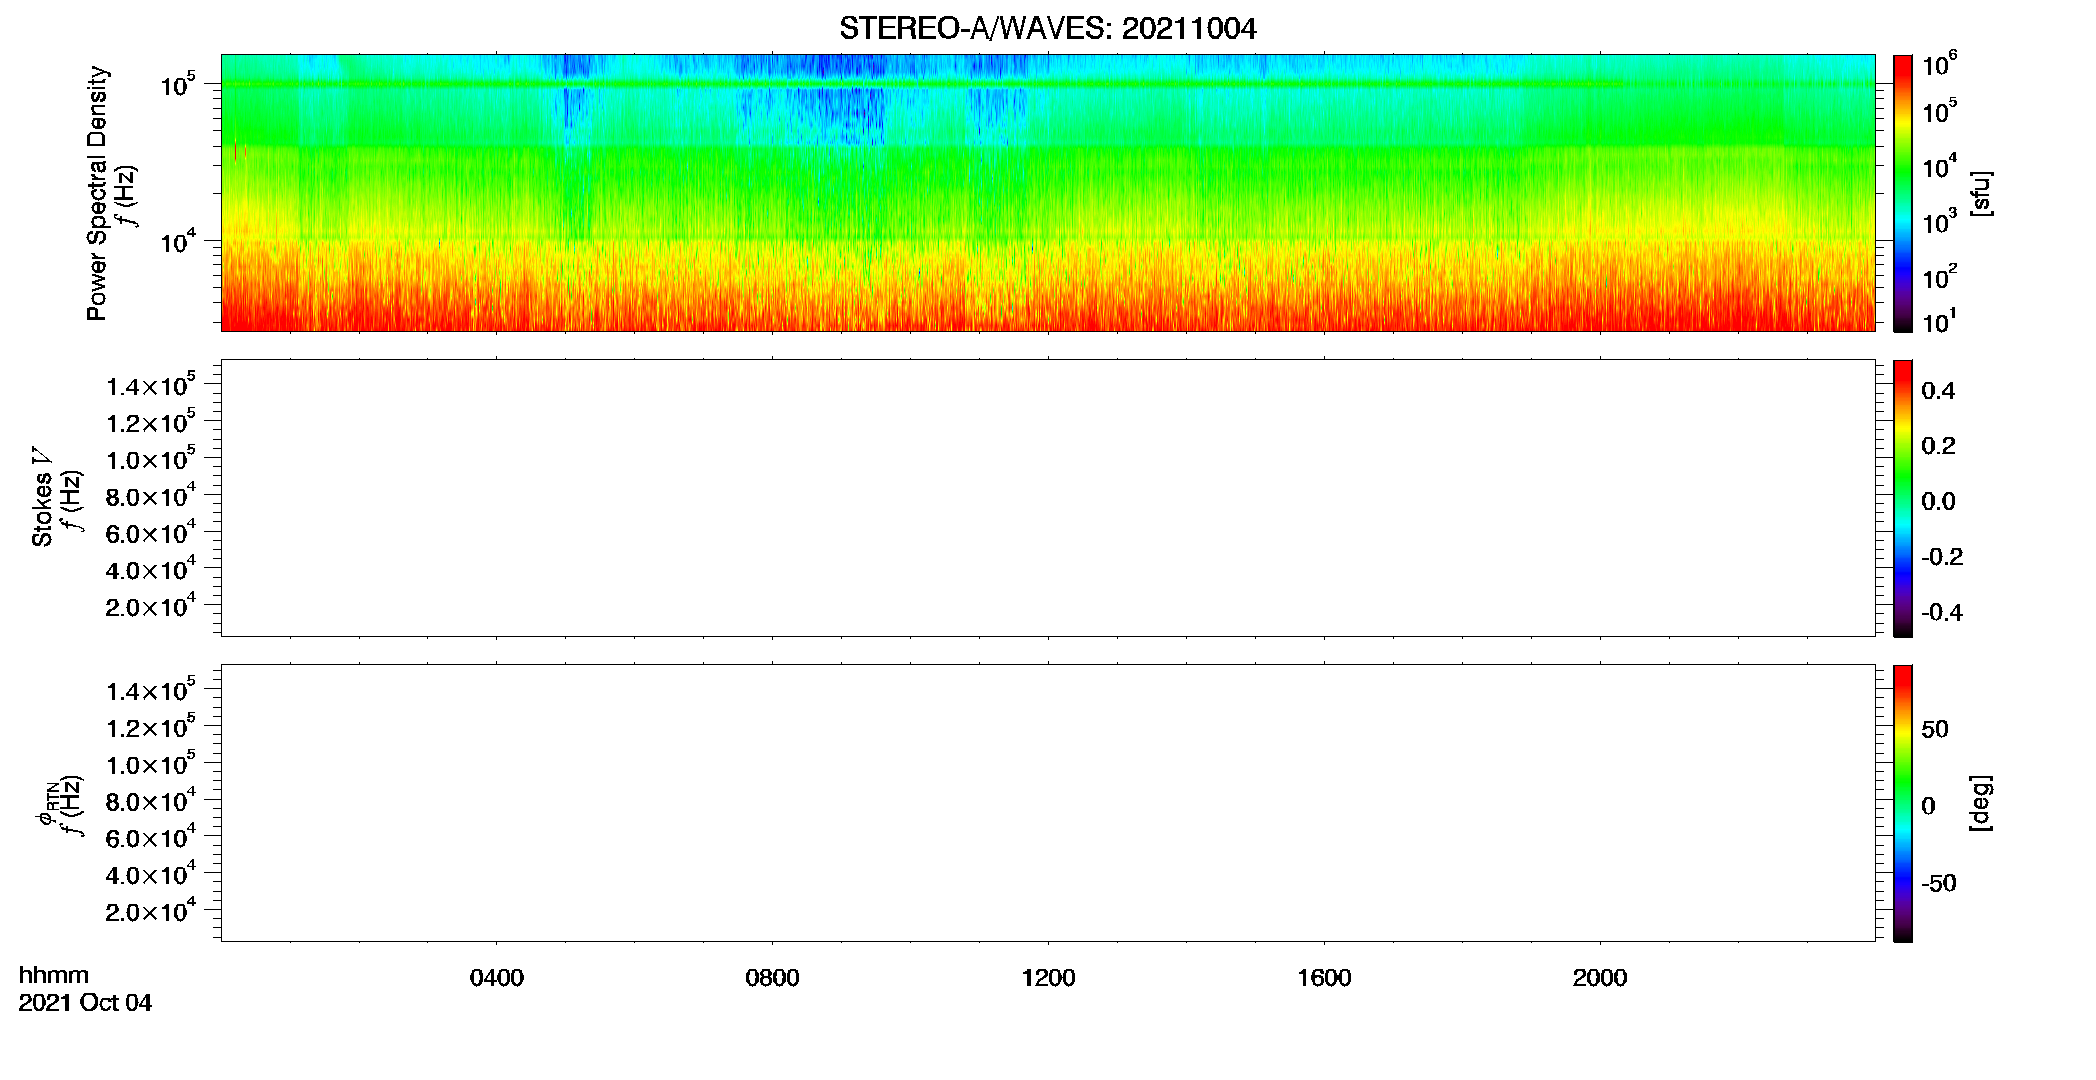
Task: Select the 10^5 label on the sfu colorbar
Action: pos(1939,111)
